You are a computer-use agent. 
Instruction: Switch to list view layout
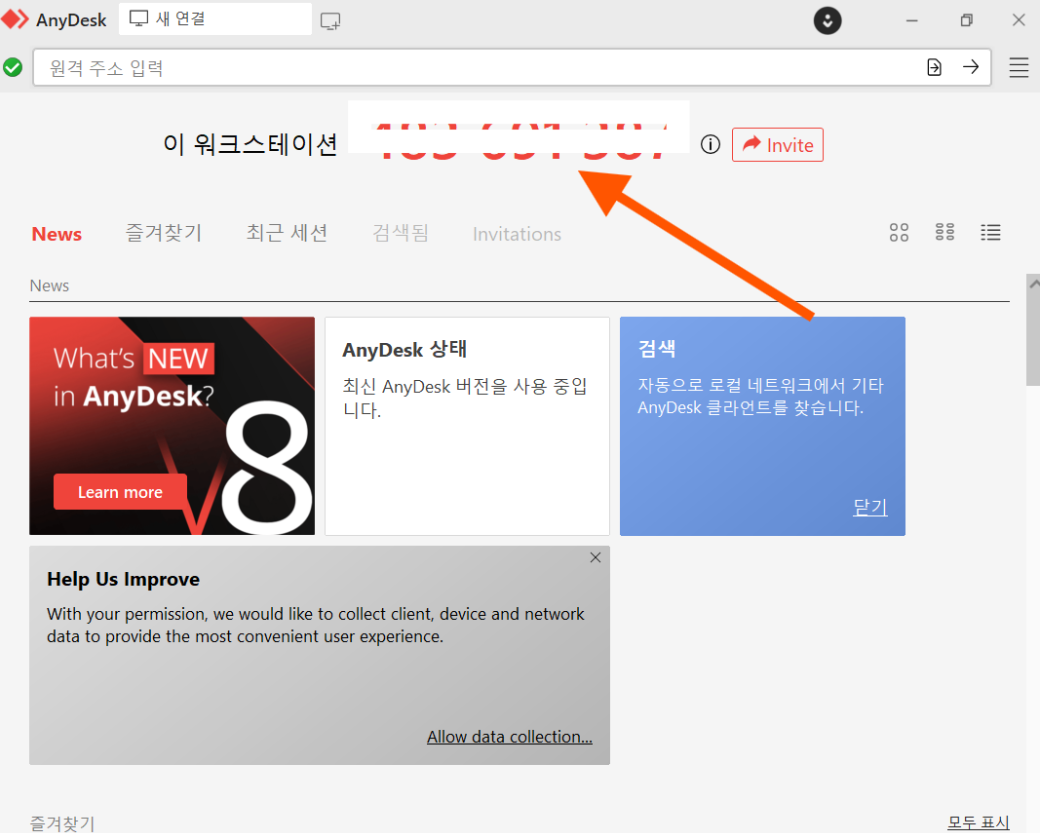[990, 232]
